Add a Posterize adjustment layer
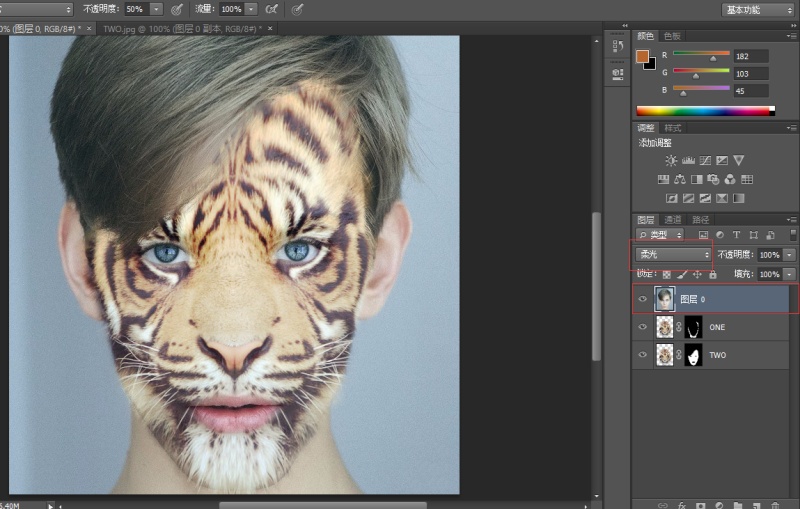Image resolution: width=800 pixels, height=509 pixels. click(688, 198)
